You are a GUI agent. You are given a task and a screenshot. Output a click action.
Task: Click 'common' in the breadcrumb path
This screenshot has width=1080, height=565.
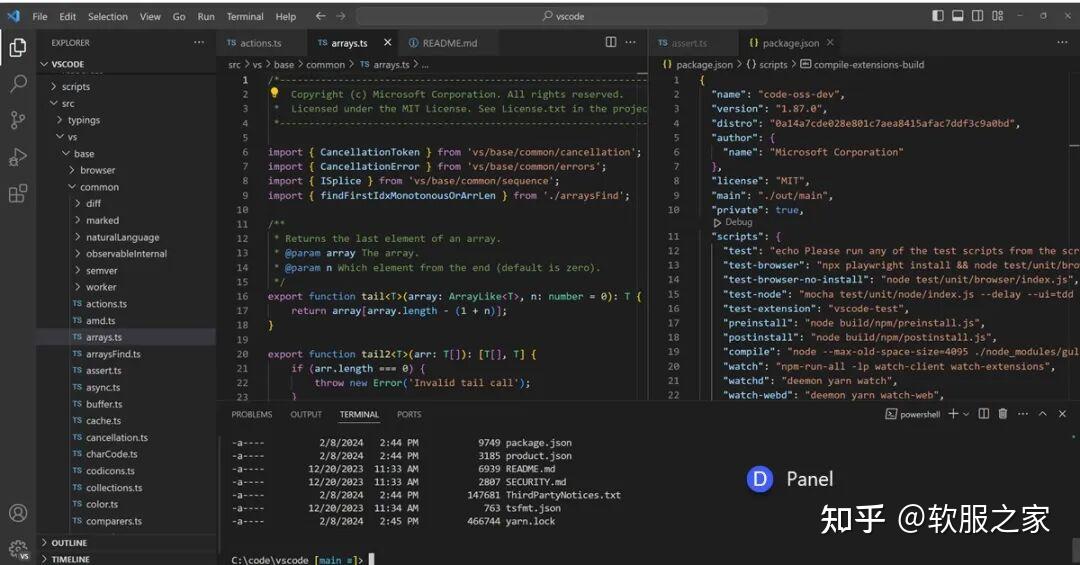pyautogui.click(x=325, y=65)
